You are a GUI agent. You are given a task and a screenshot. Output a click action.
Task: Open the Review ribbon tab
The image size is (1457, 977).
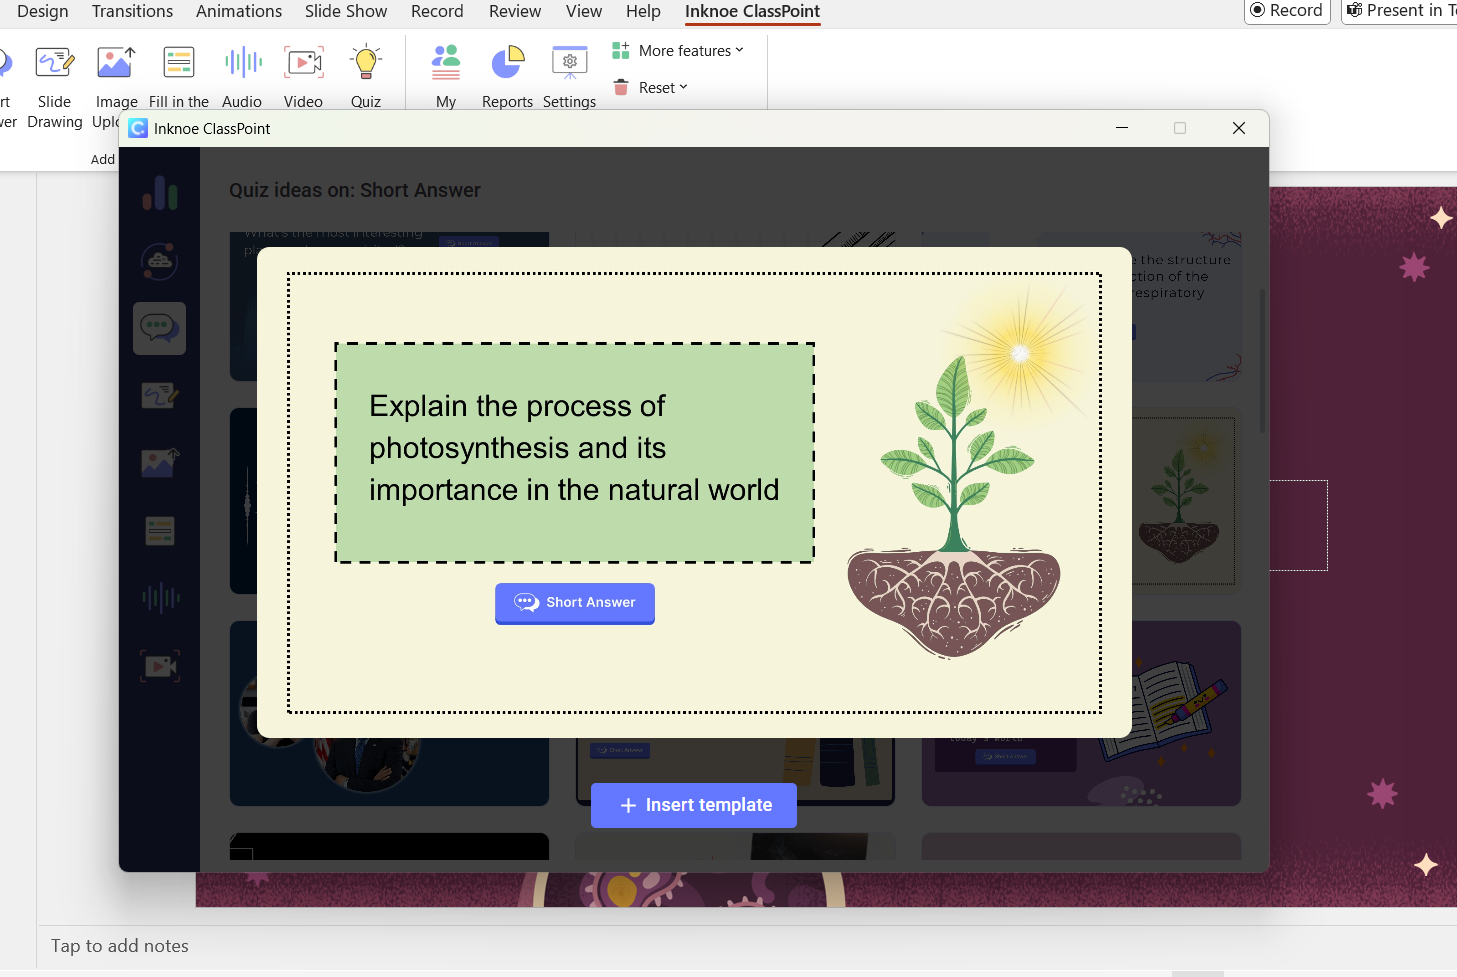pyautogui.click(x=515, y=11)
